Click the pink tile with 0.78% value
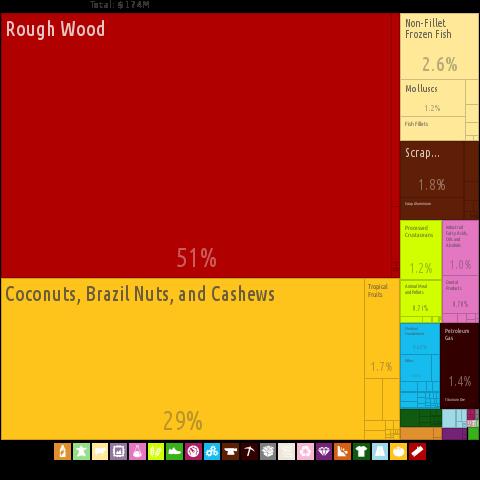Screen dimensions: 480x480 [x=461, y=295]
